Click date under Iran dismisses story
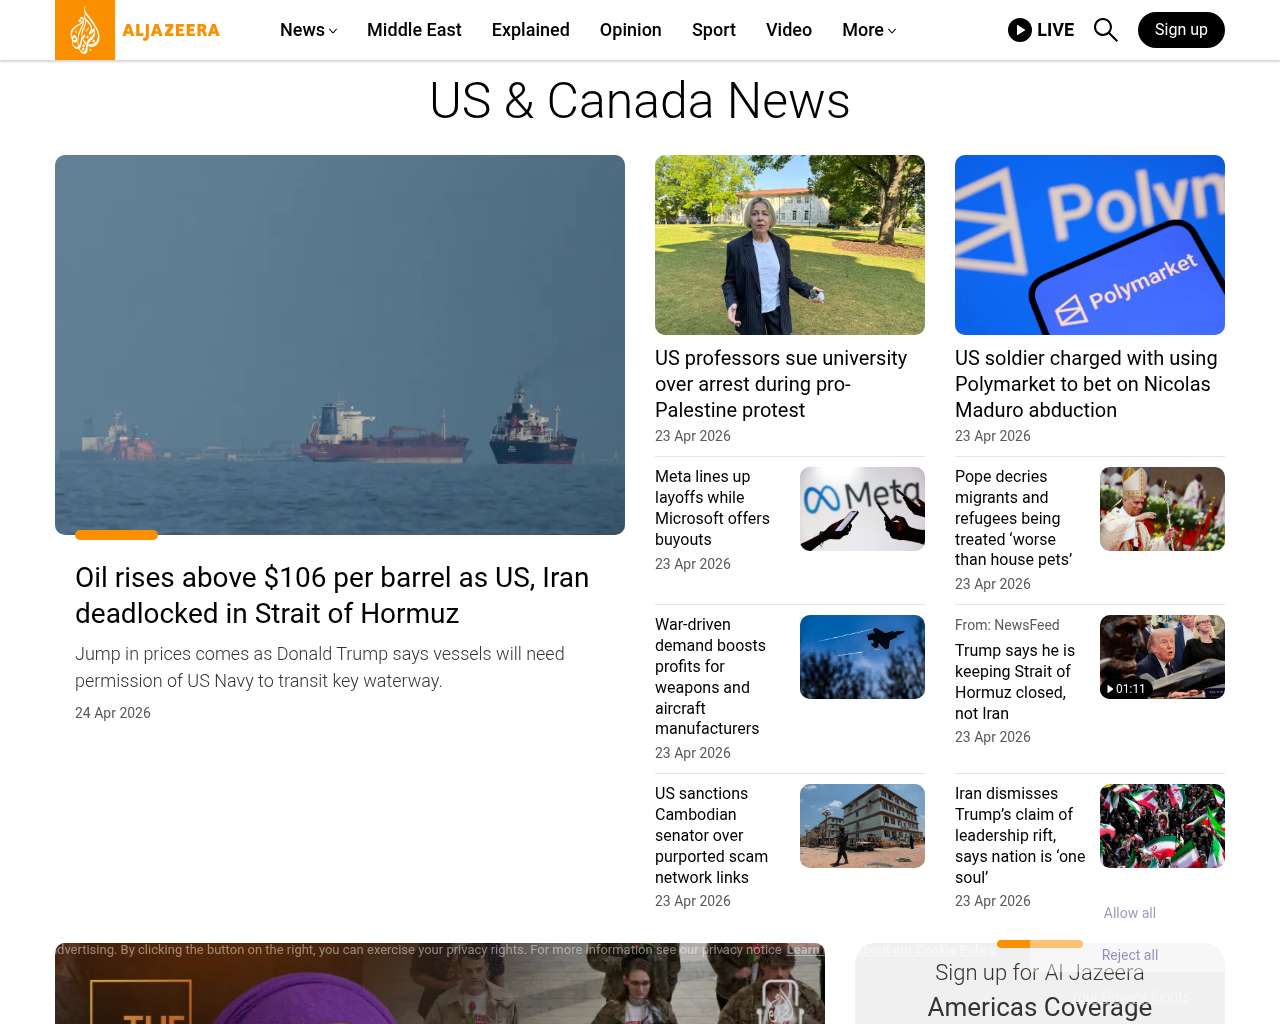Viewport: 1280px width, 1024px height. click(993, 901)
